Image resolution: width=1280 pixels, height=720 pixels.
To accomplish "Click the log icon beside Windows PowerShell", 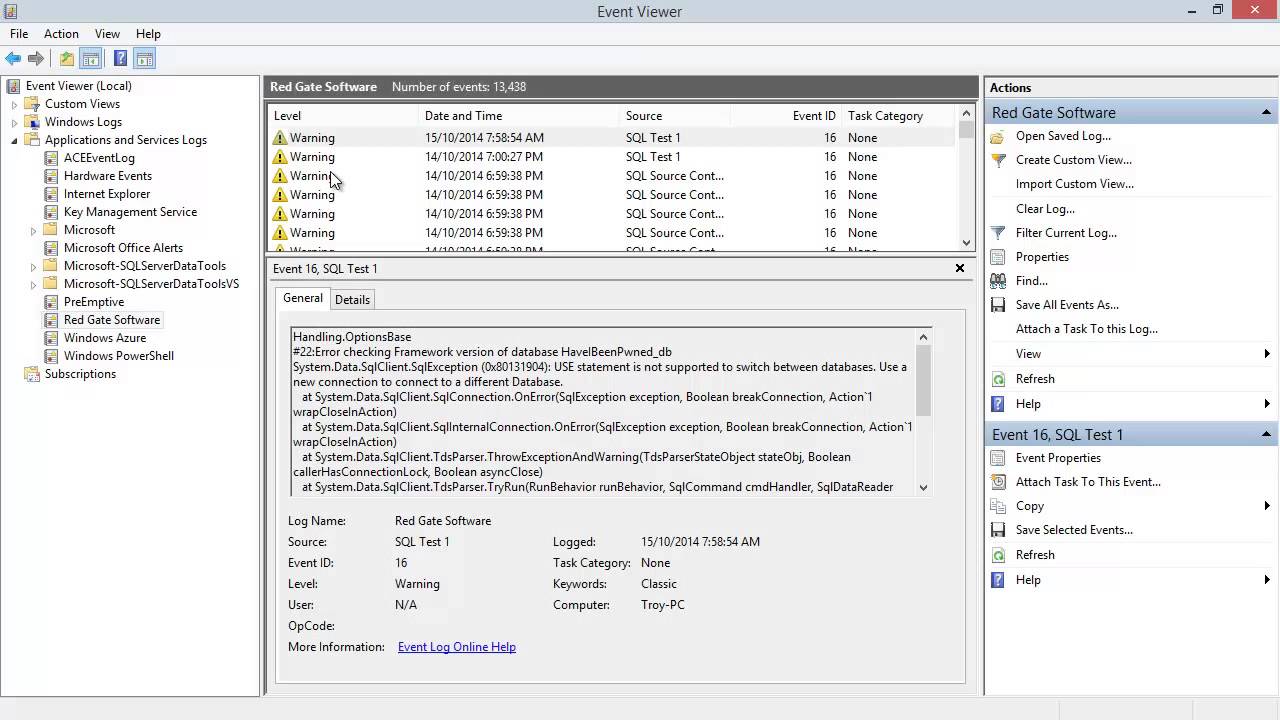I will pyautogui.click(x=52, y=356).
